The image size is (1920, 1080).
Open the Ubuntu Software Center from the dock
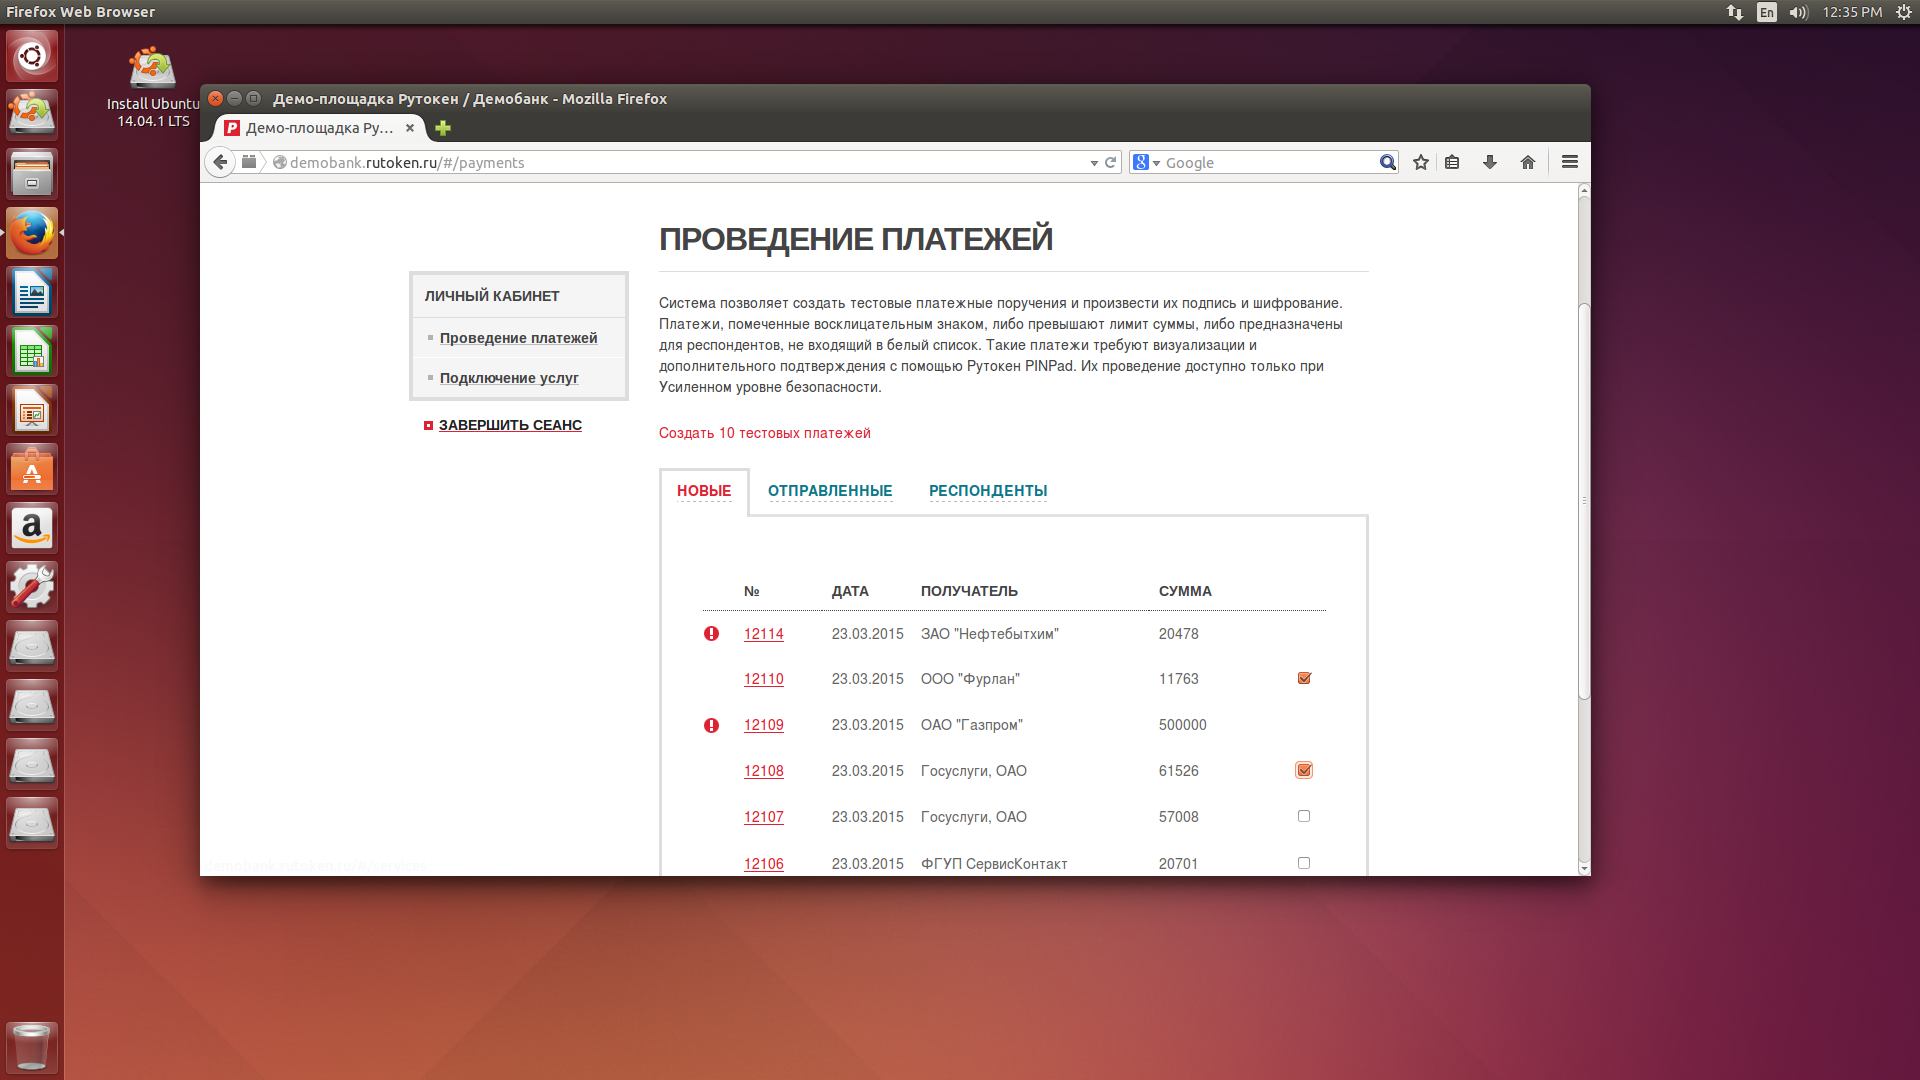click(x=32, y=469)
